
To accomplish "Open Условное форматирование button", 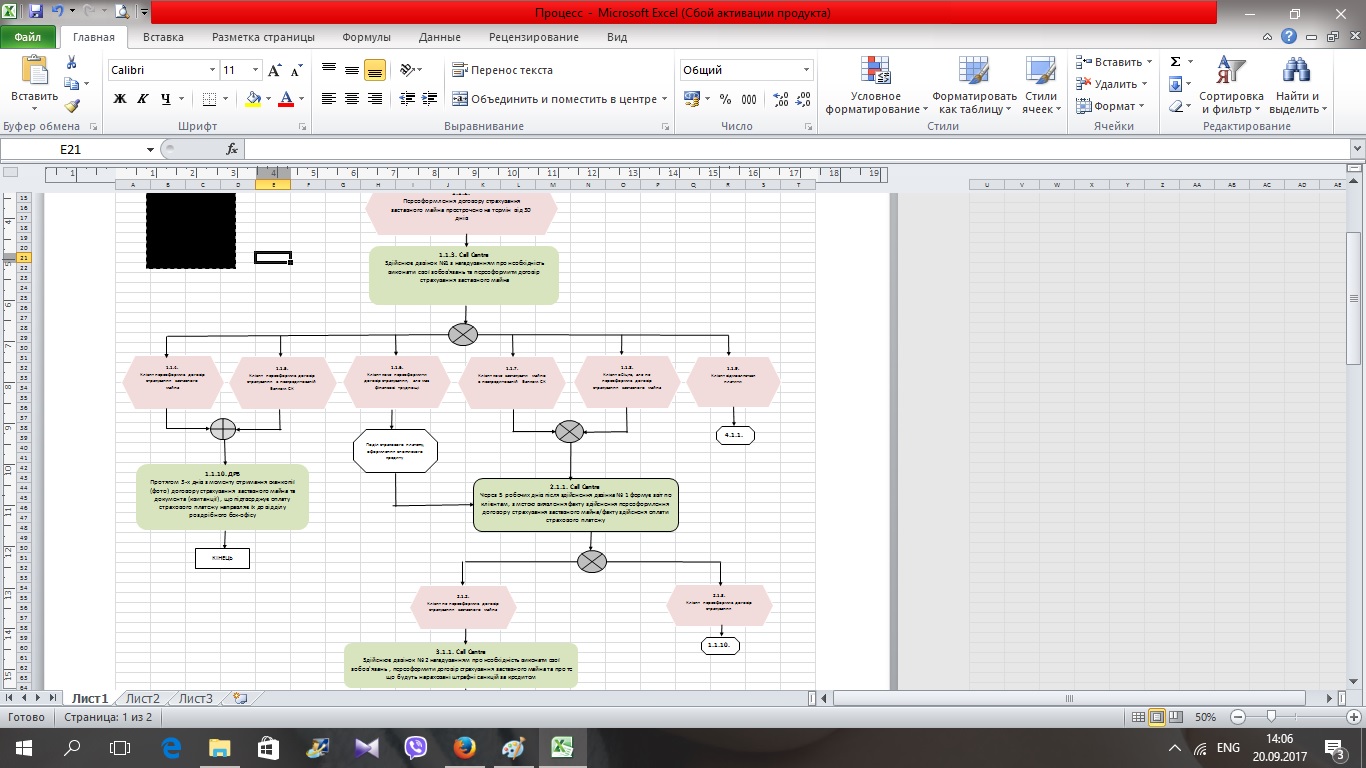I will pyautogui.click(x=872, y=85).
